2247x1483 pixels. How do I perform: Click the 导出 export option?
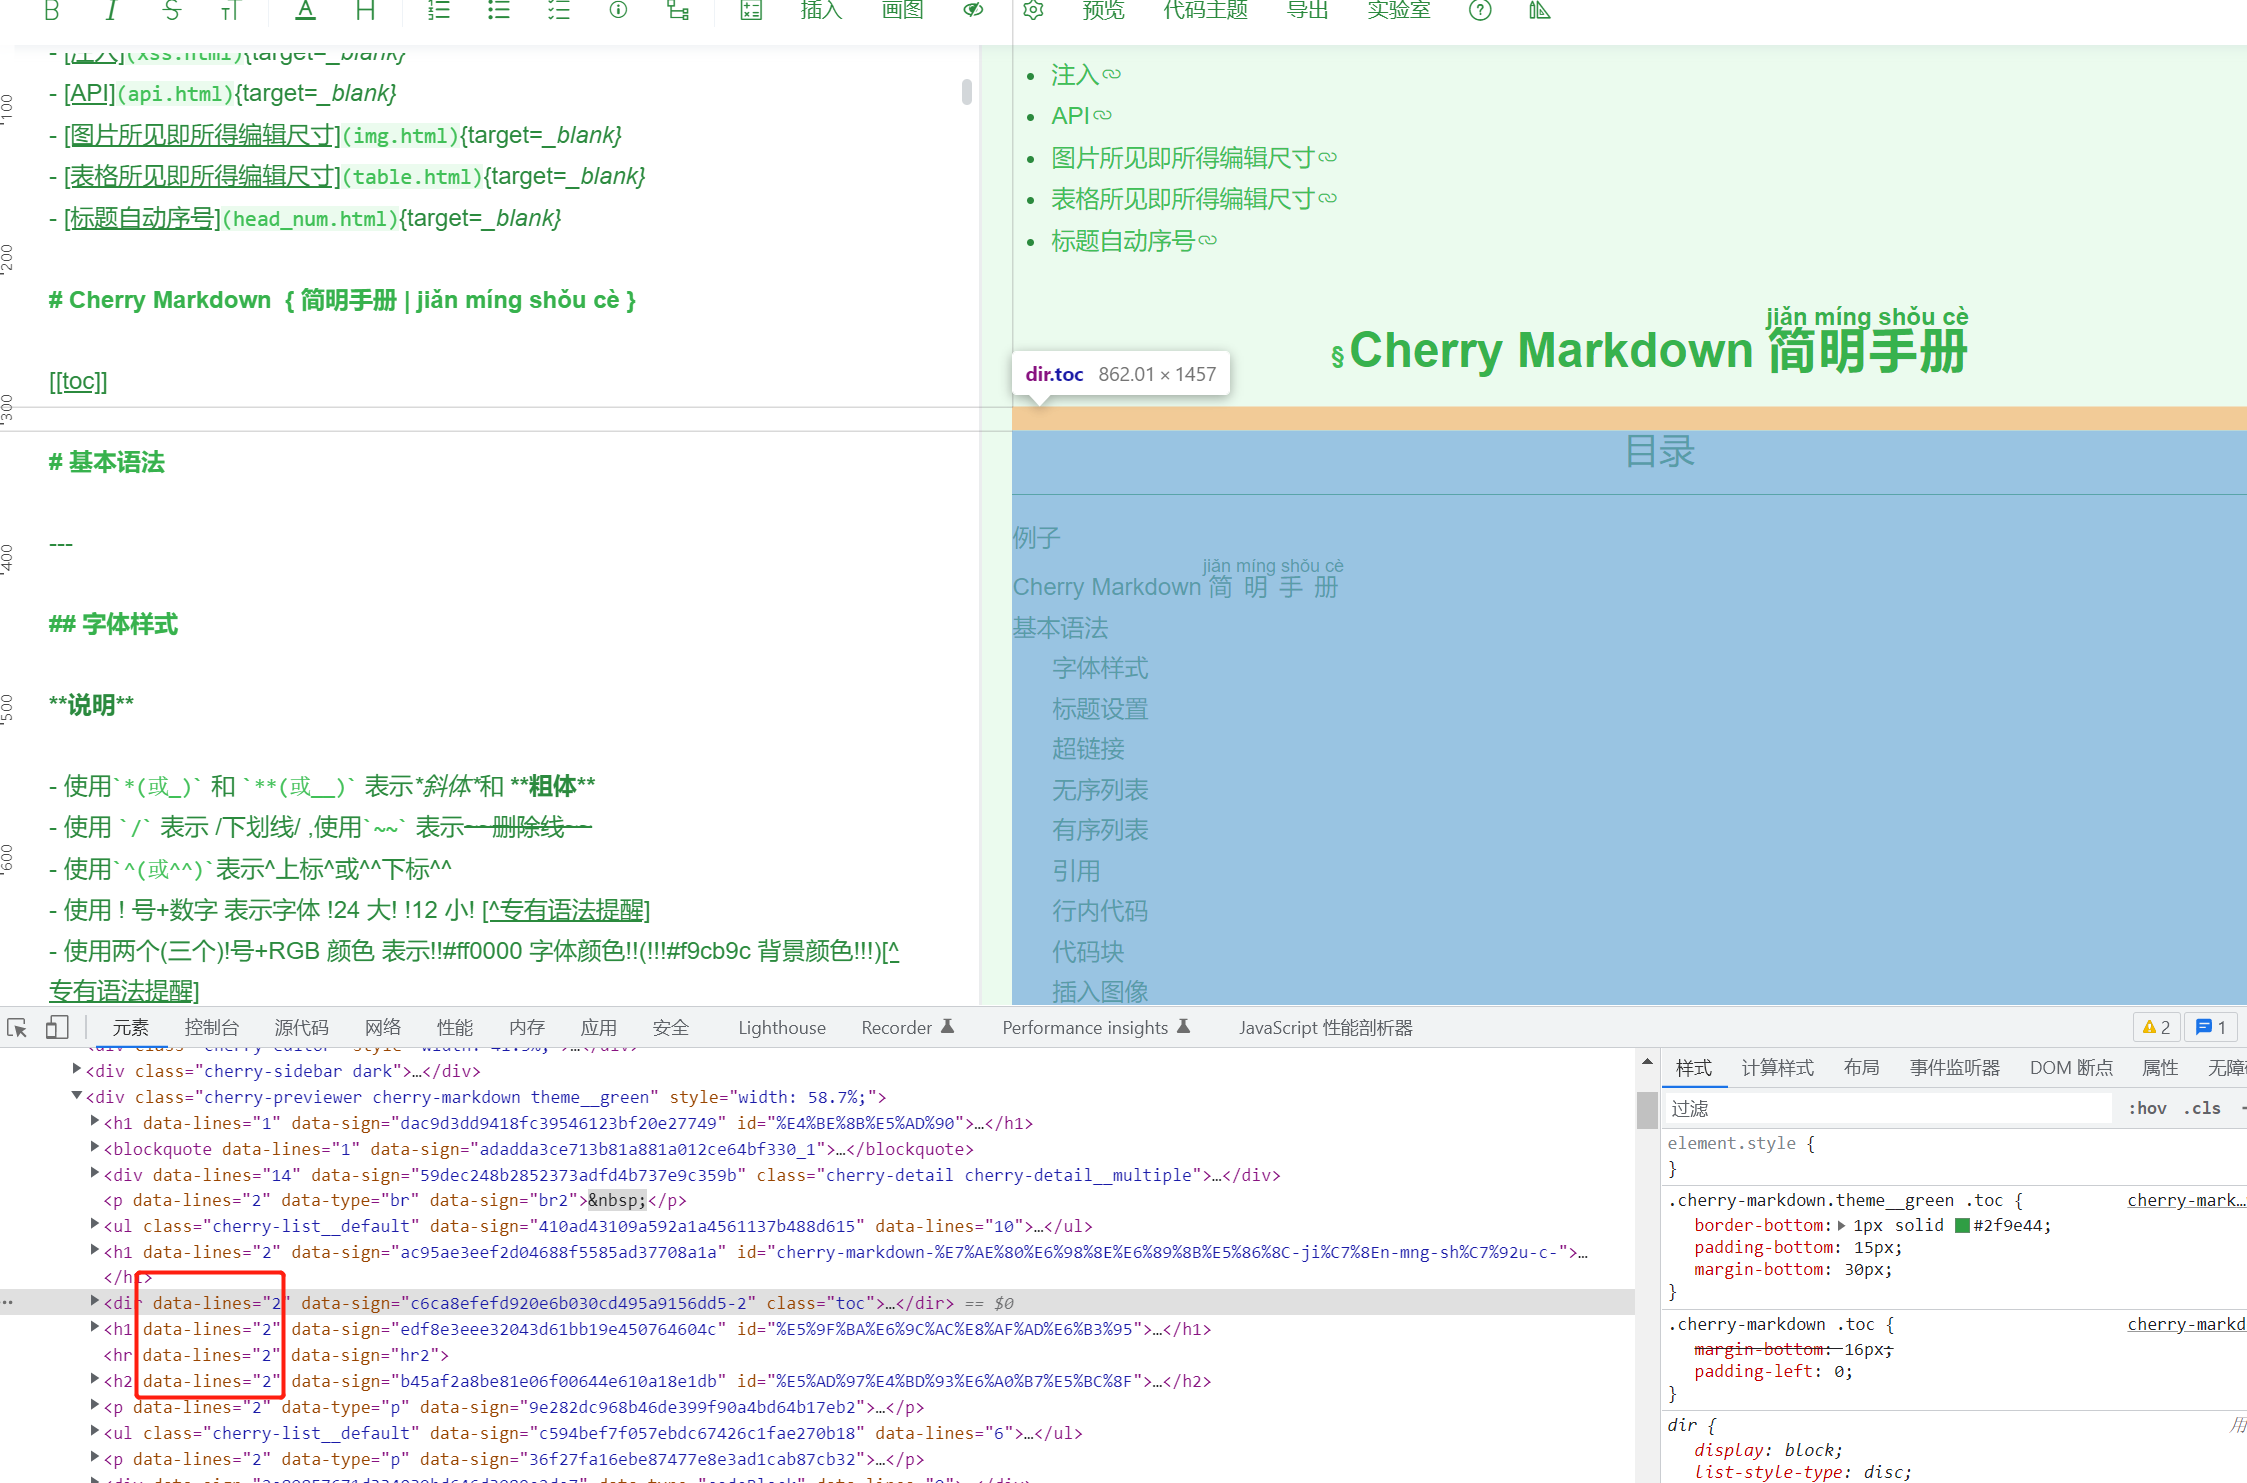coord(1306,11)
